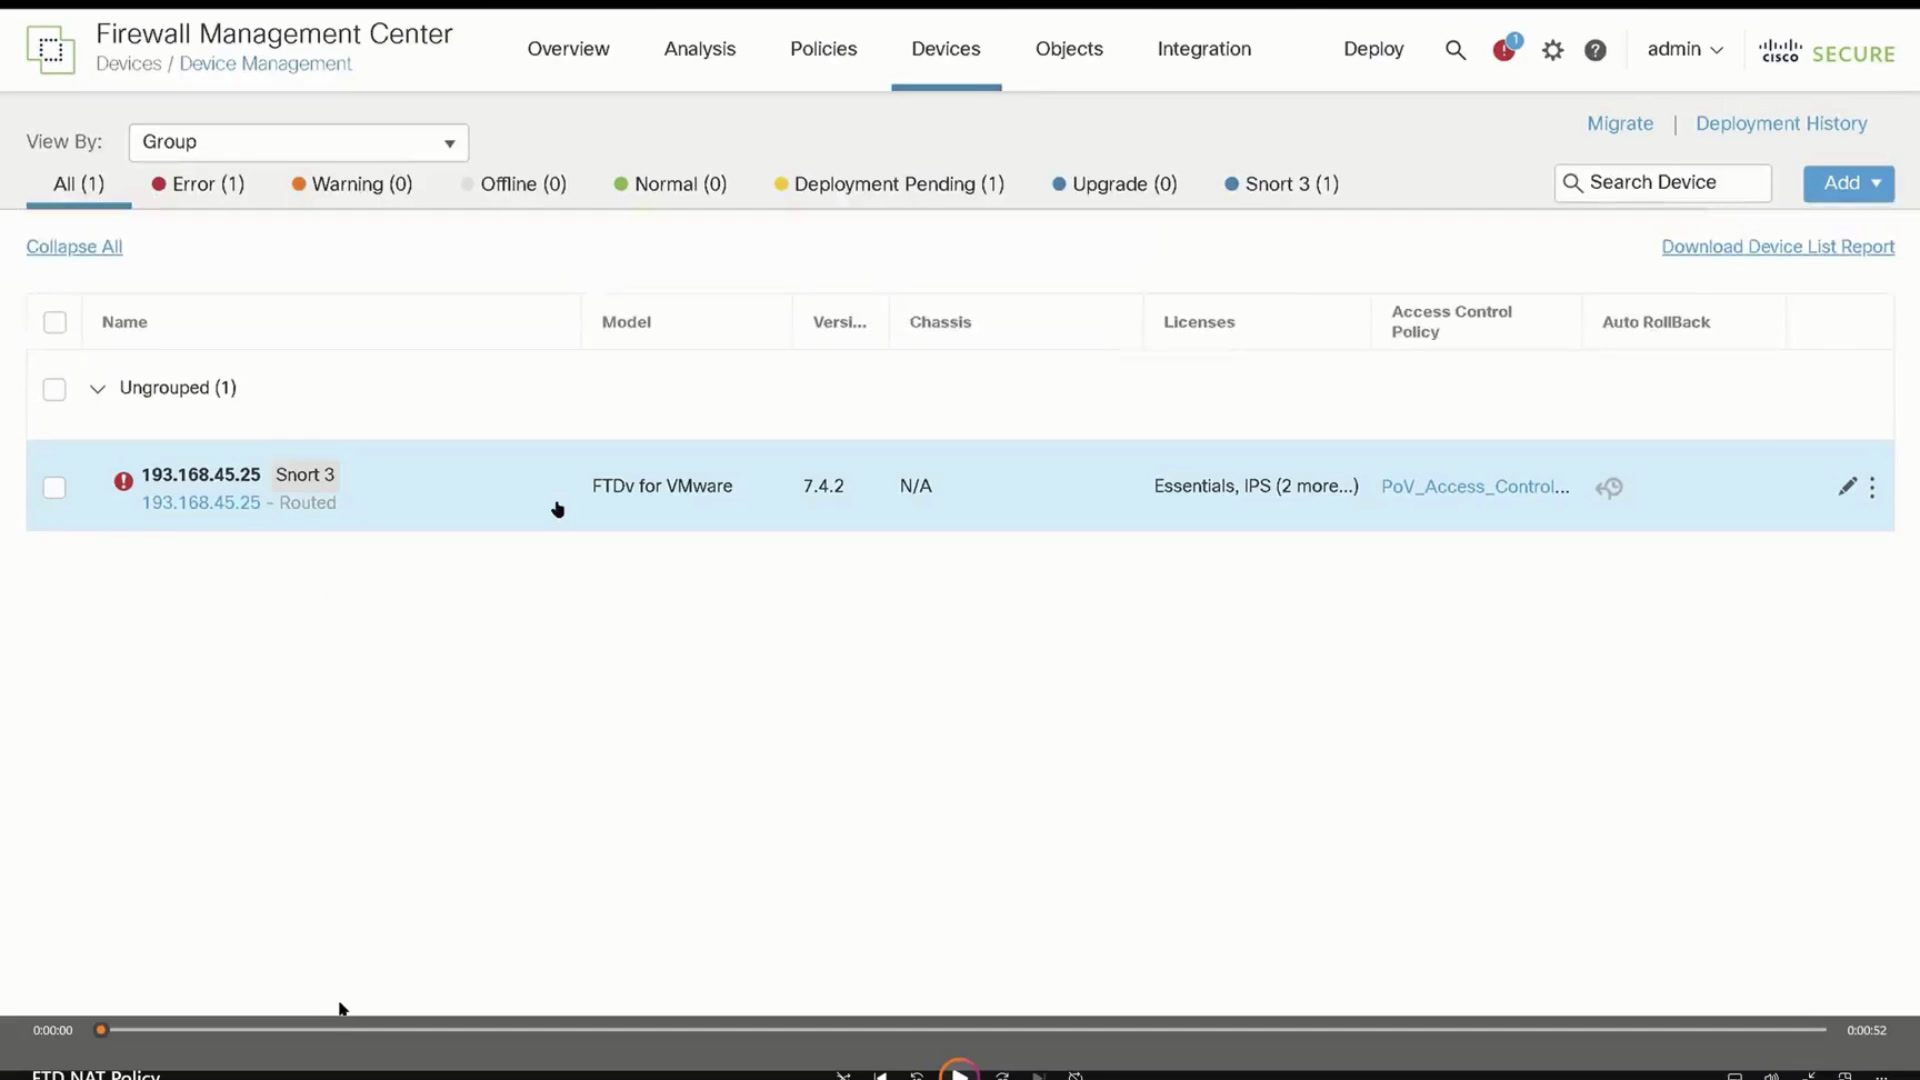Image resolution: width=1920 pixels, height=1080 pixels.
Task: Filter devices by Error (1)
Action: pos(198,184)
